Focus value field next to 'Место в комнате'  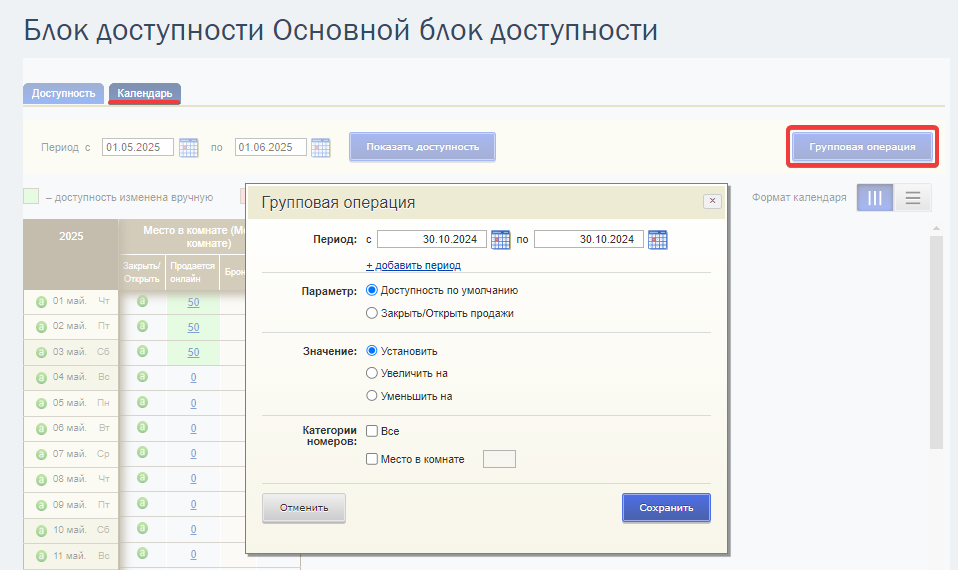[x=499, y=459]
